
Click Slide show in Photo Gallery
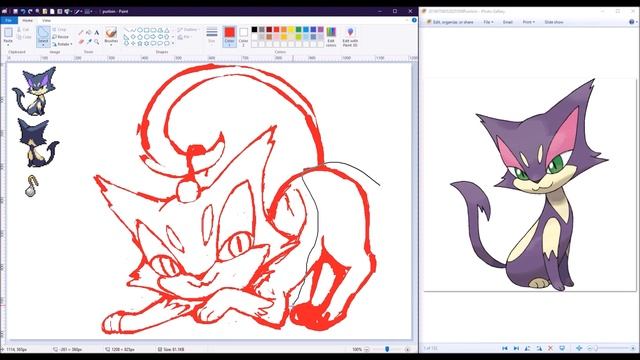point(554,22)
